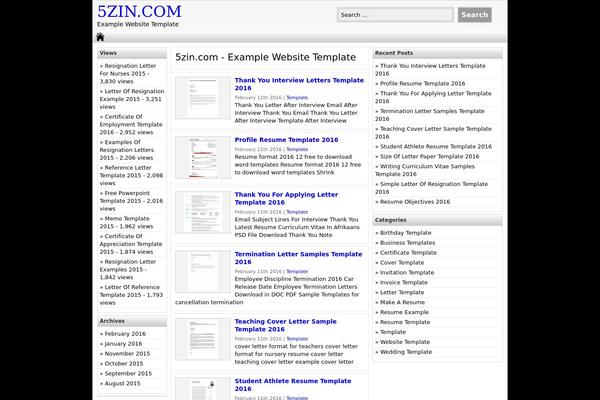Open thumbnail for Termination Letter Samples Template
The height and width of the screenshot is (400, 600).
[x=203, y=272]
